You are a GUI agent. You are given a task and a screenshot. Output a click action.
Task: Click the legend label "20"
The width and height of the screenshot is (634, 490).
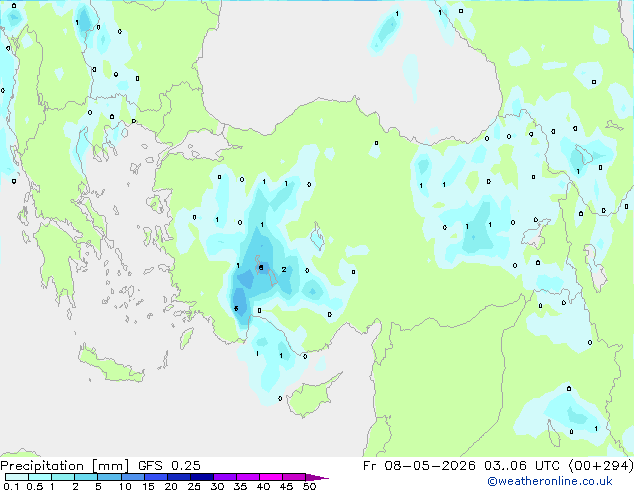click(171, 486)
